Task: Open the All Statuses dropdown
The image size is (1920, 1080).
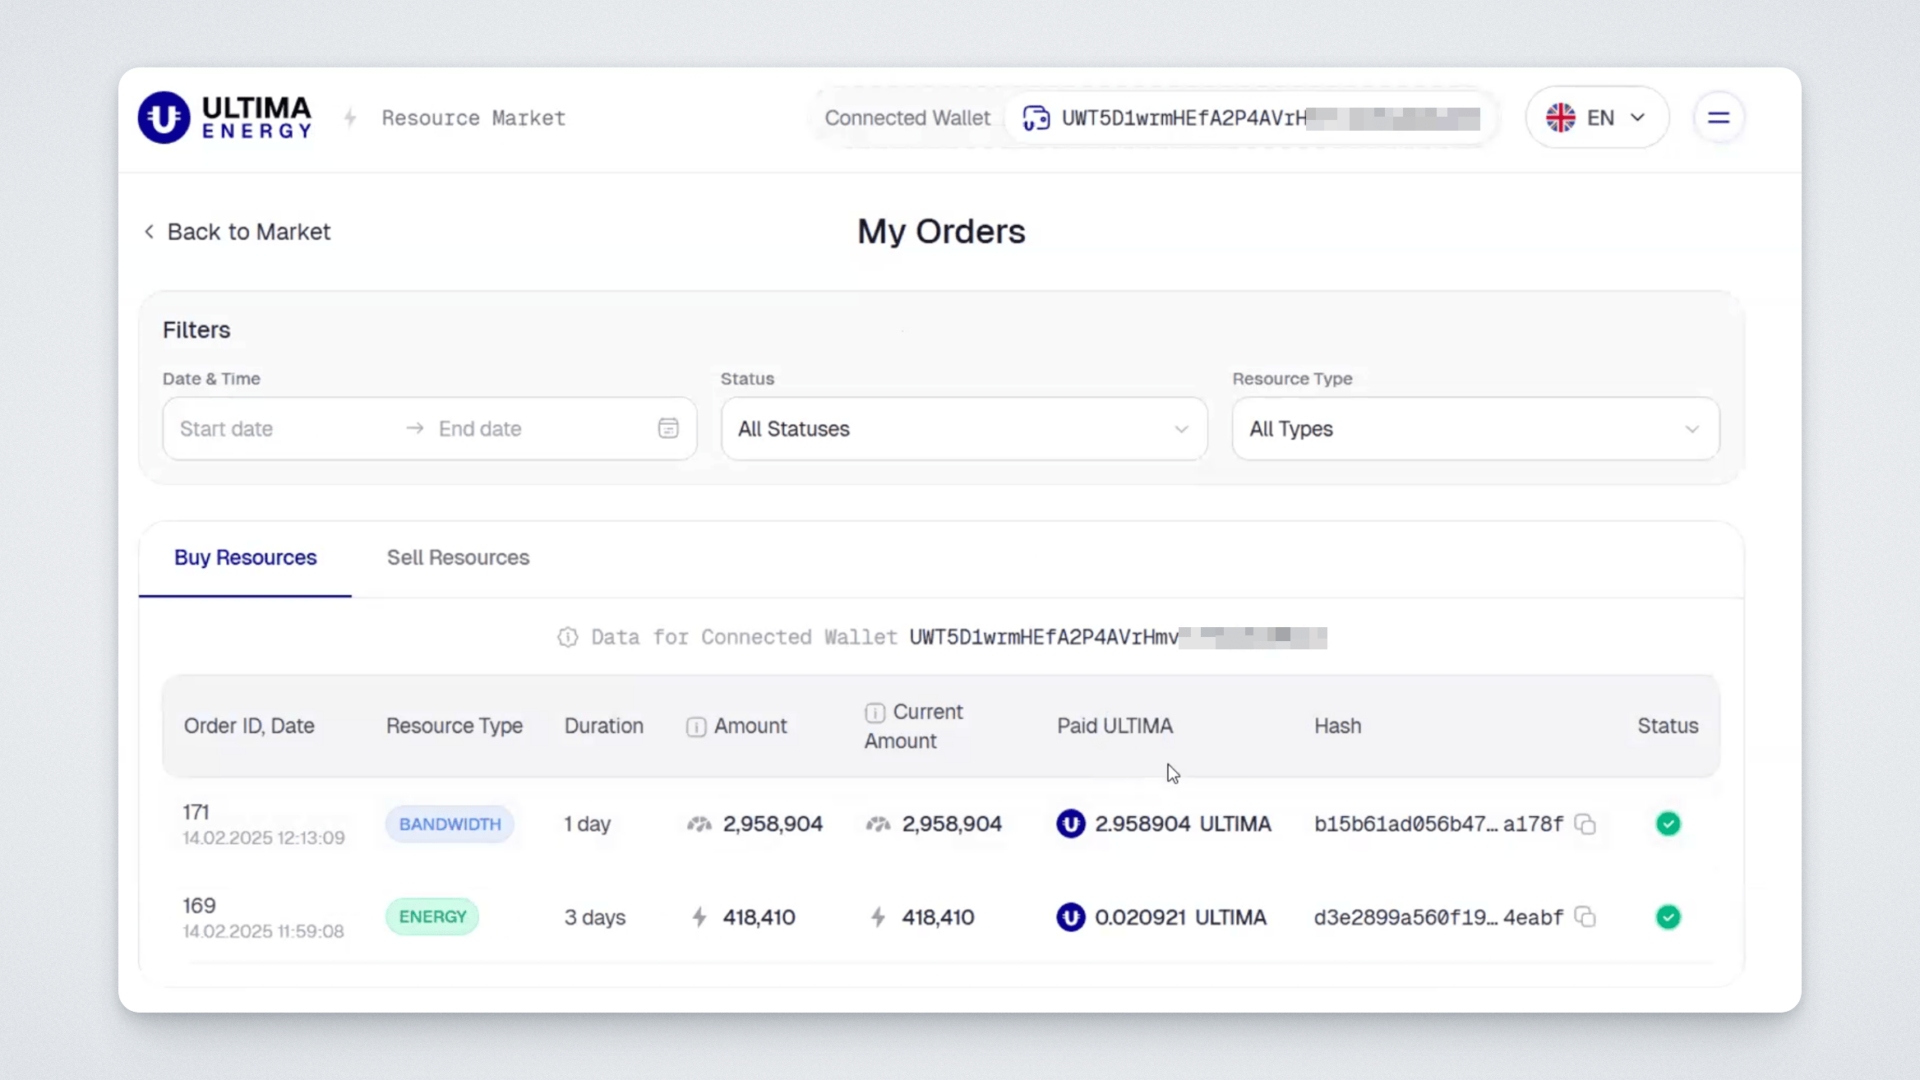Action: tap(963, 429)
